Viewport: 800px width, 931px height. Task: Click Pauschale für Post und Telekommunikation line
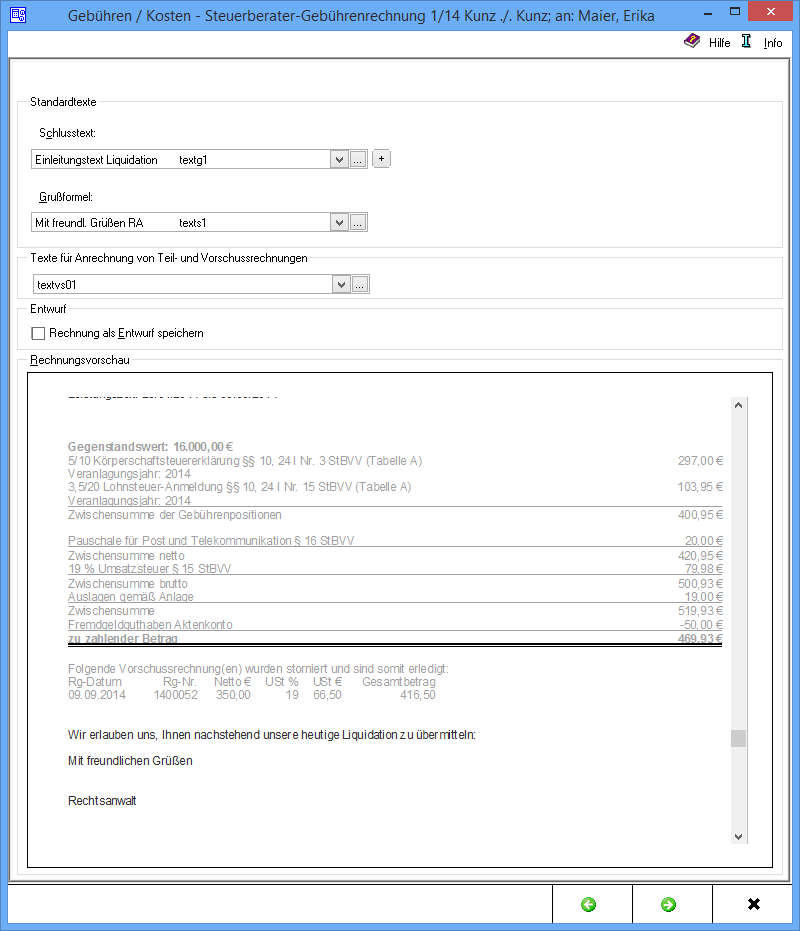tap(211, 541)
